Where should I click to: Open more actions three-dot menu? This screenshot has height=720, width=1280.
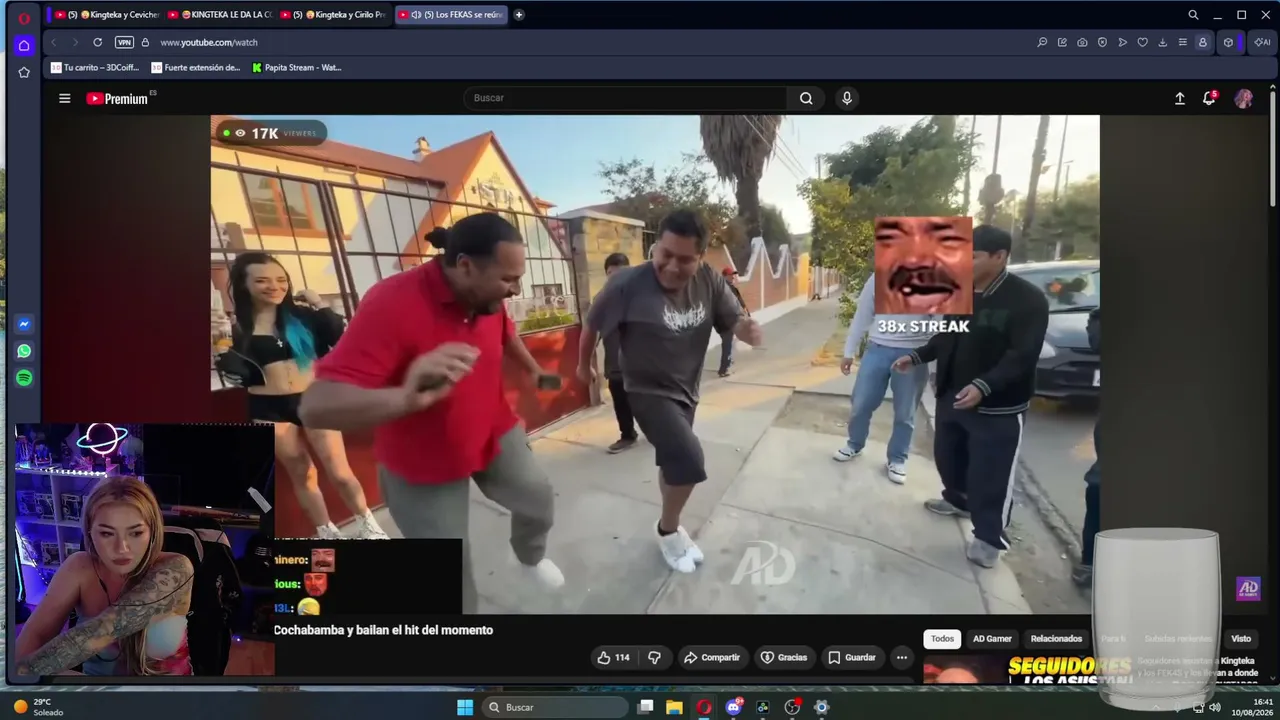[x=902, y=657]
